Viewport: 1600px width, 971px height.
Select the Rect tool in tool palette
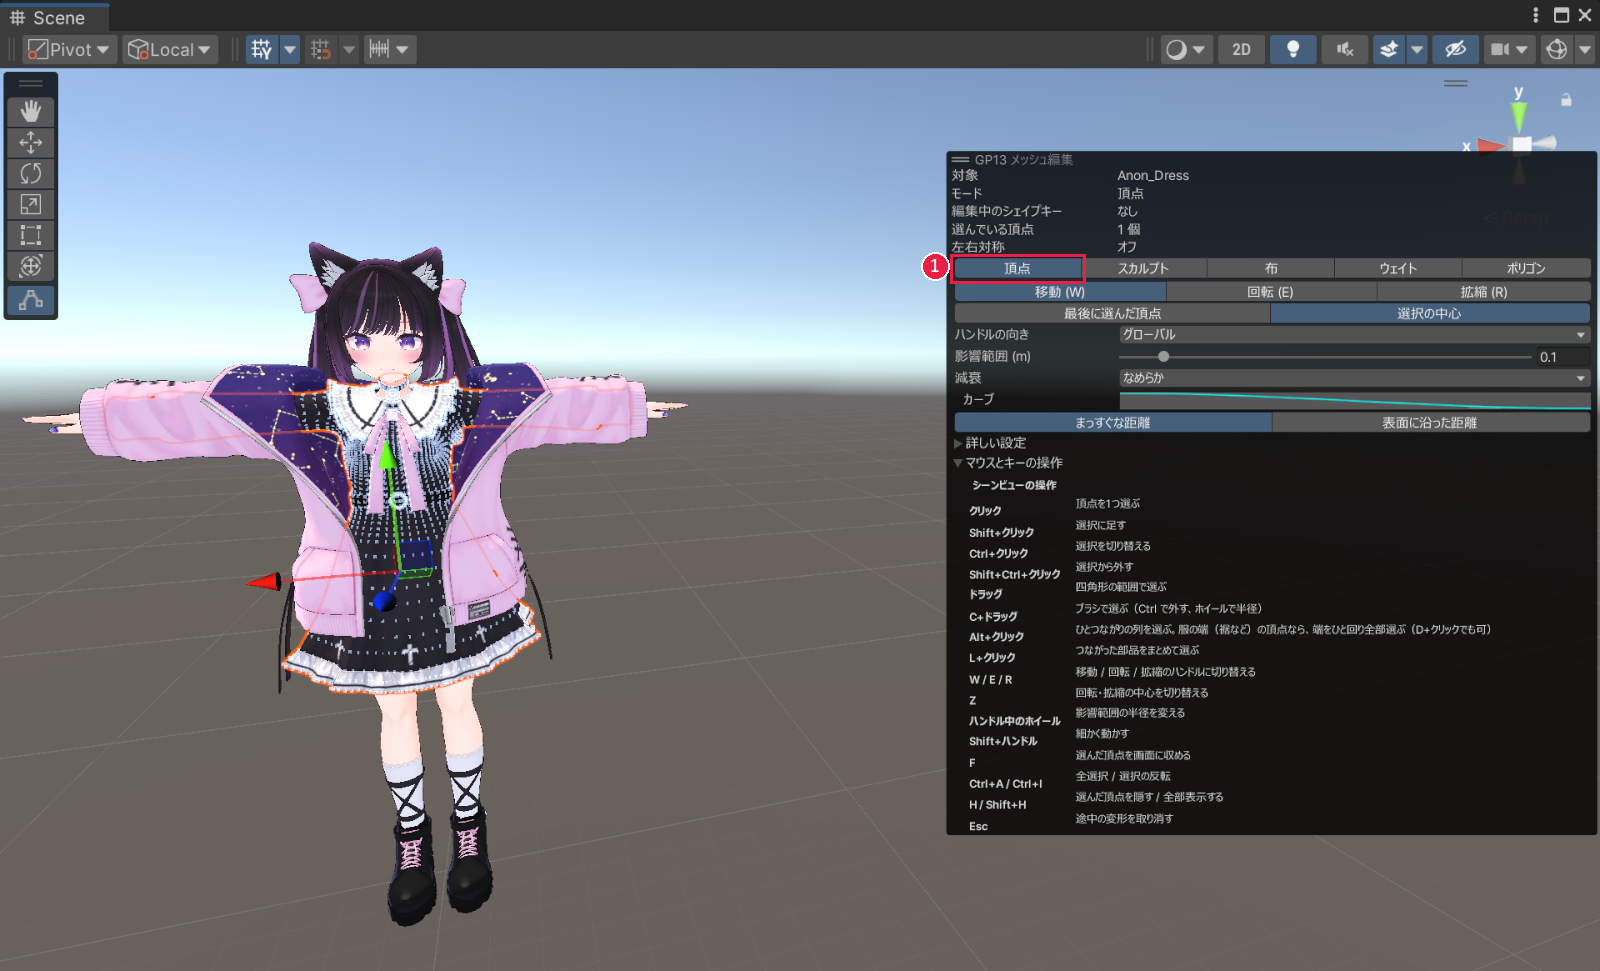pyautogui.click(x=31, y=235)
